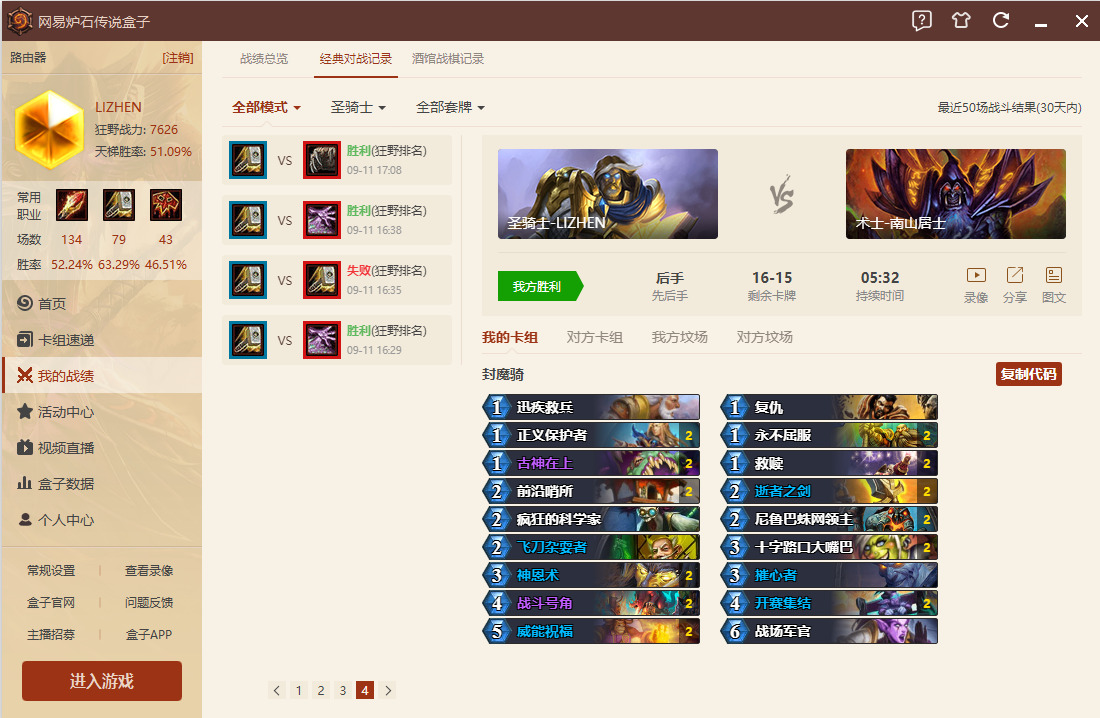1100x718 pixels.
Task: Click the replay 录像 icon
Action: point(976,275)
